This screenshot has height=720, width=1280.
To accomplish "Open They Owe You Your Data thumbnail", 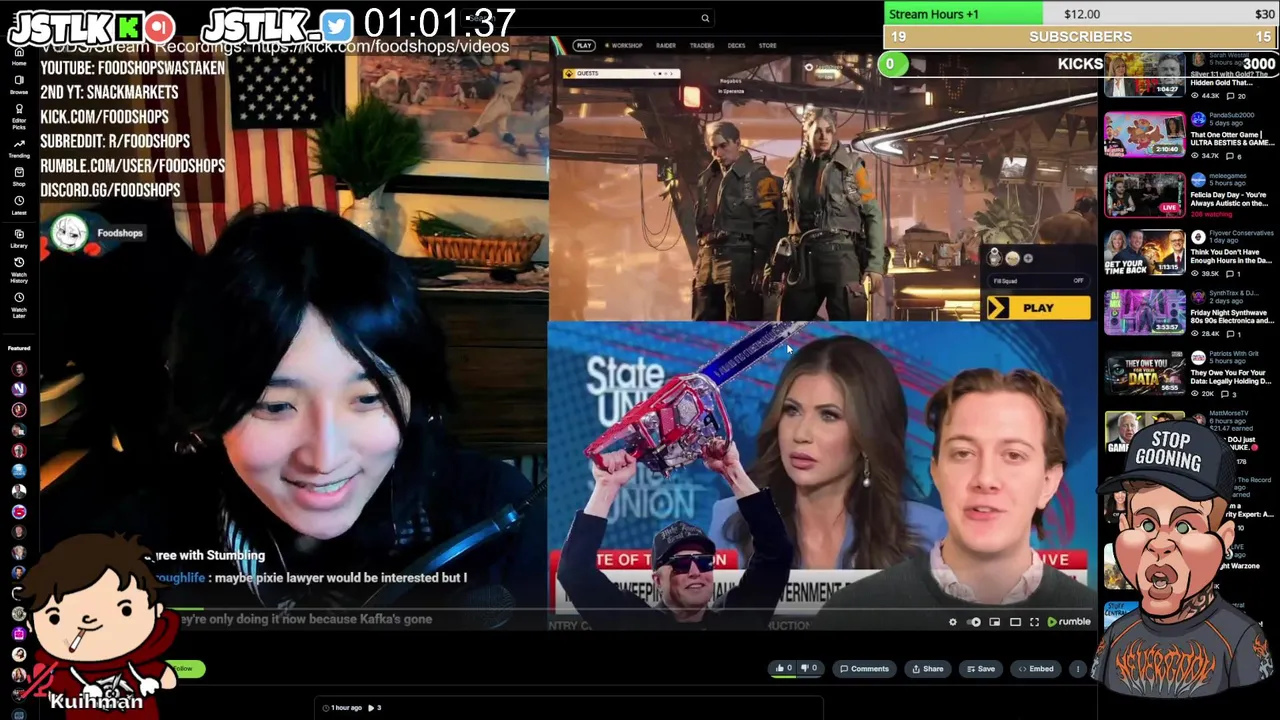I will coord(1144,373).
